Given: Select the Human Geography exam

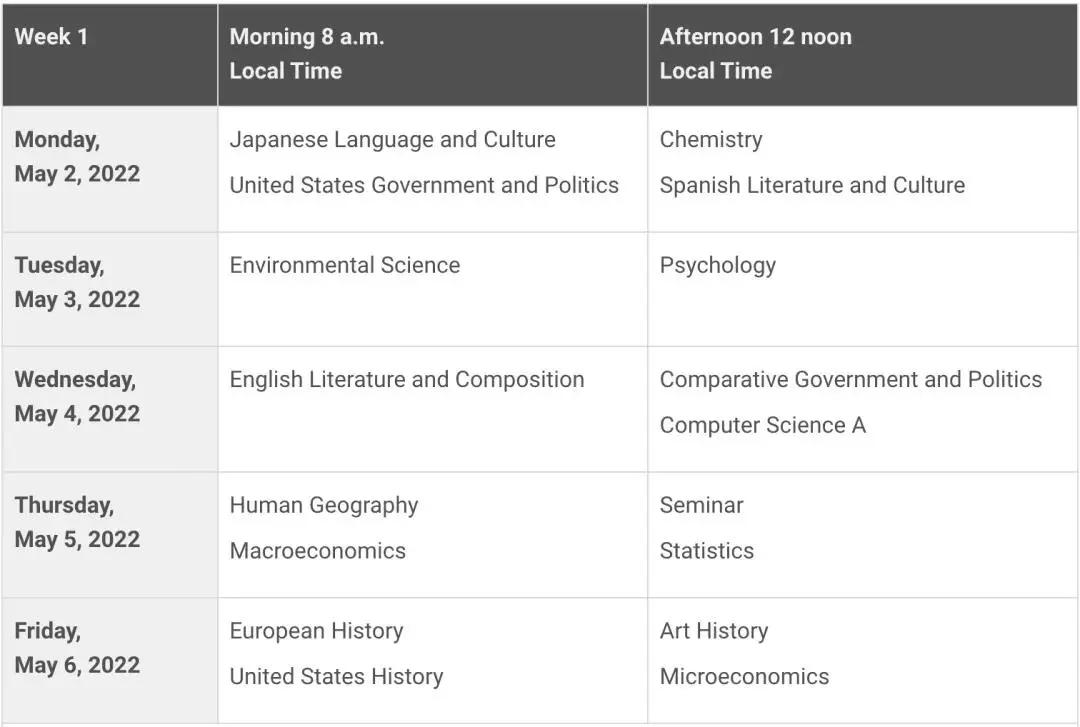Looking at the screenshot, I should (324, 505).
